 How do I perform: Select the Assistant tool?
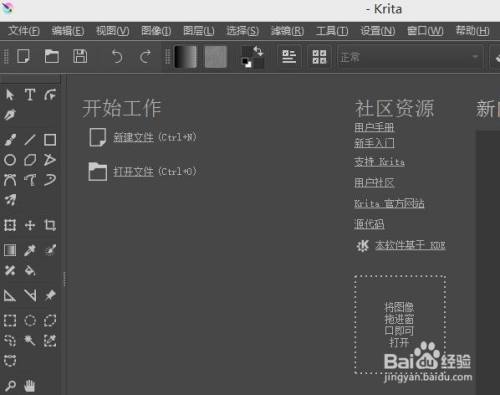tap(10, 295)
